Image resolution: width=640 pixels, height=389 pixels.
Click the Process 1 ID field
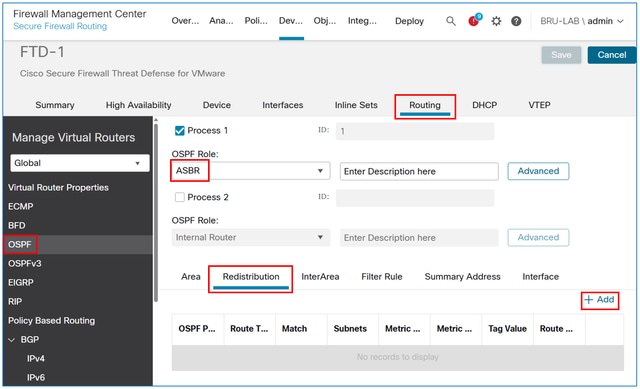point(415,131)
